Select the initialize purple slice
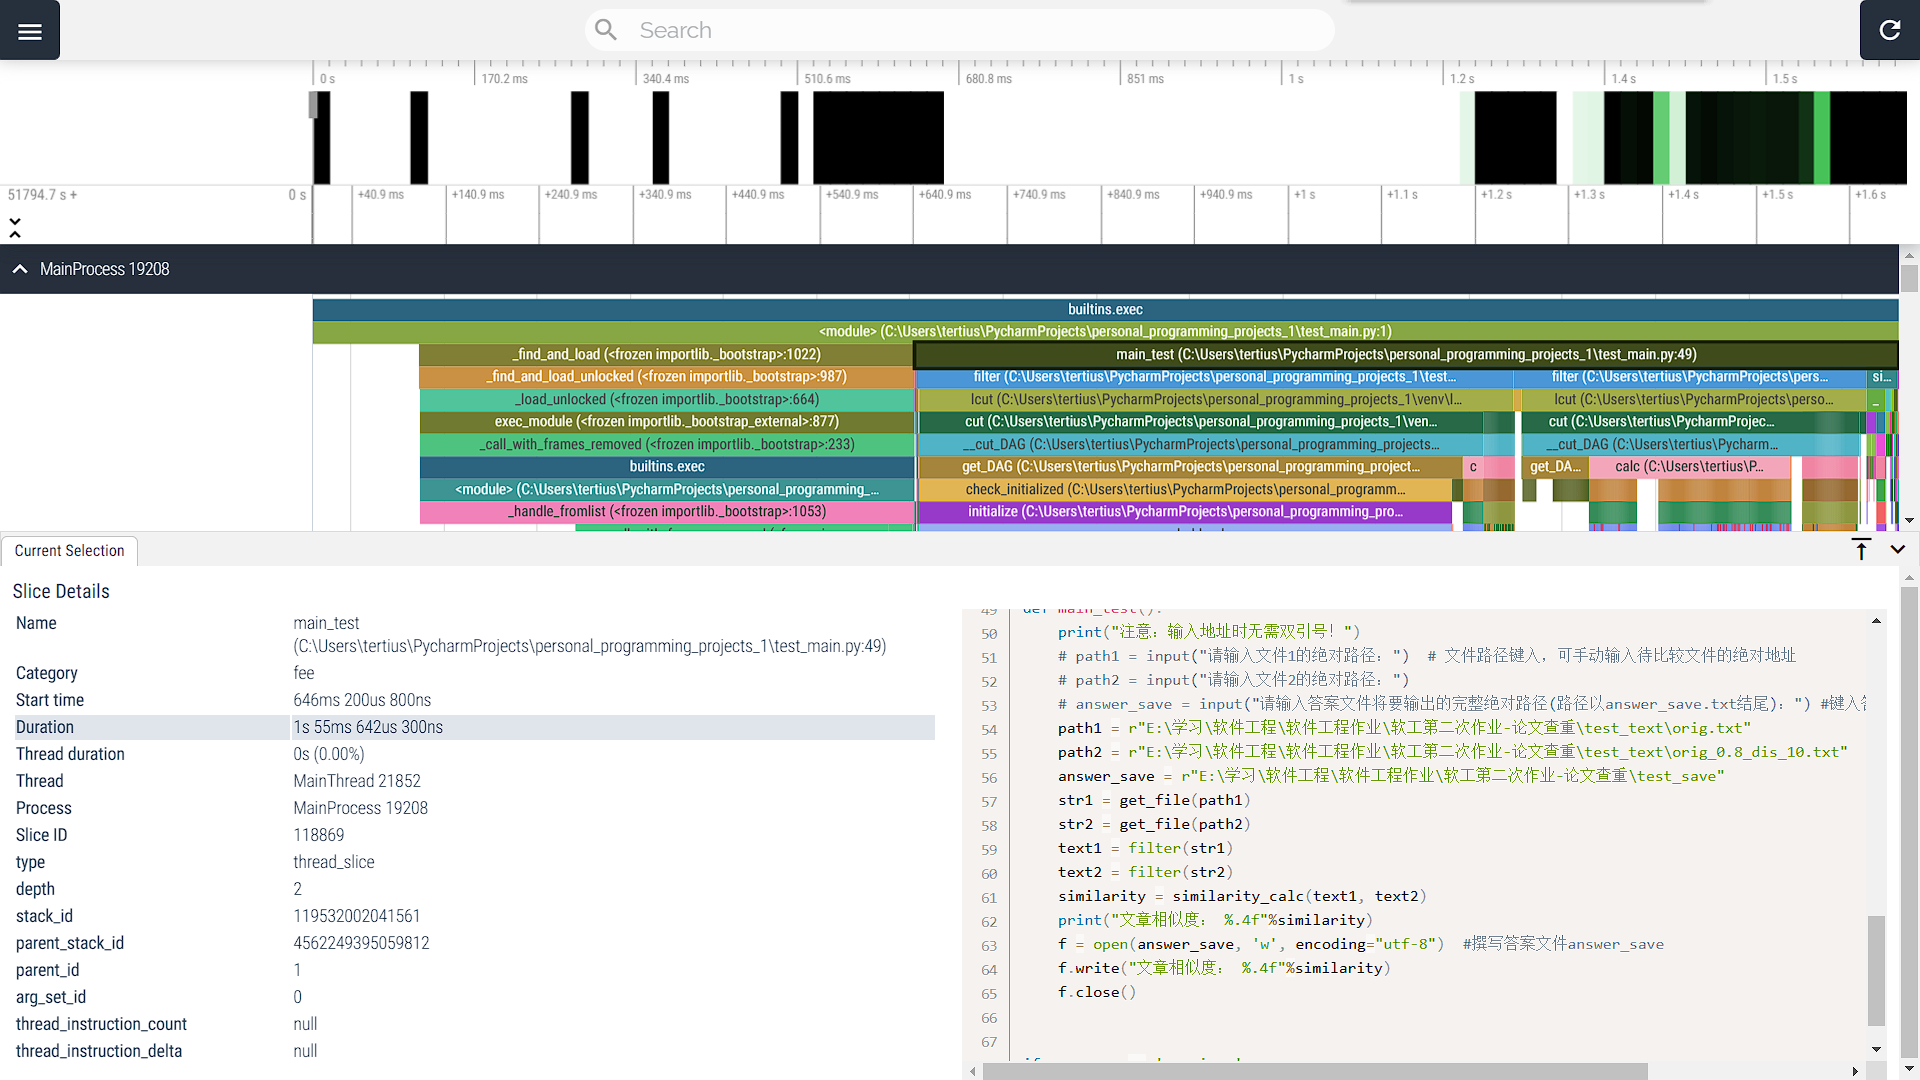This screenshot has width=1920, height=1080. pos(1184,512)
